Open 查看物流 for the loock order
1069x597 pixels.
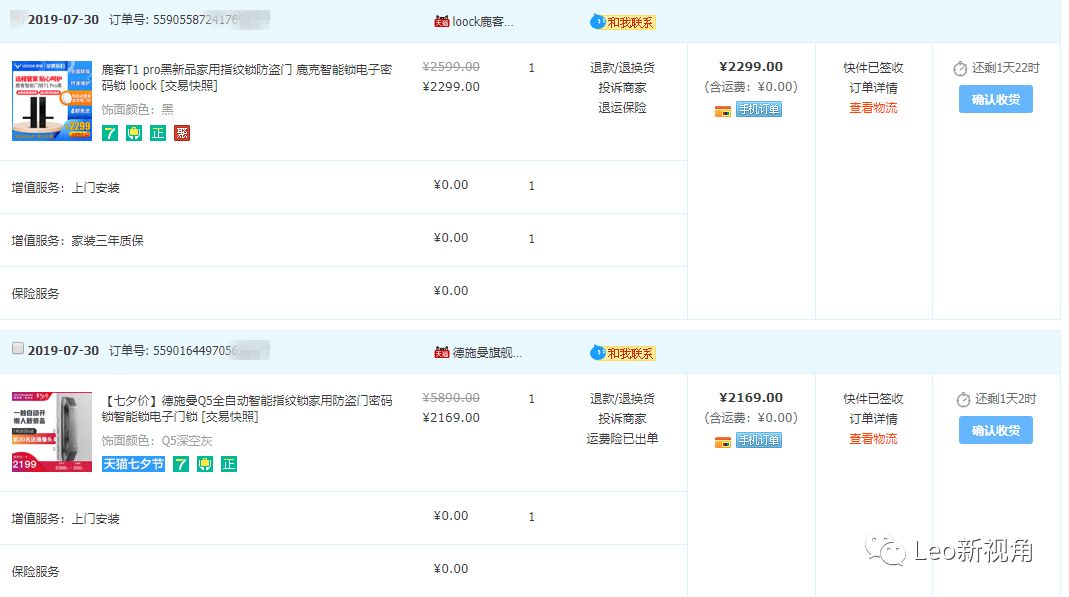pyautogui.click(x=873, y=108)
